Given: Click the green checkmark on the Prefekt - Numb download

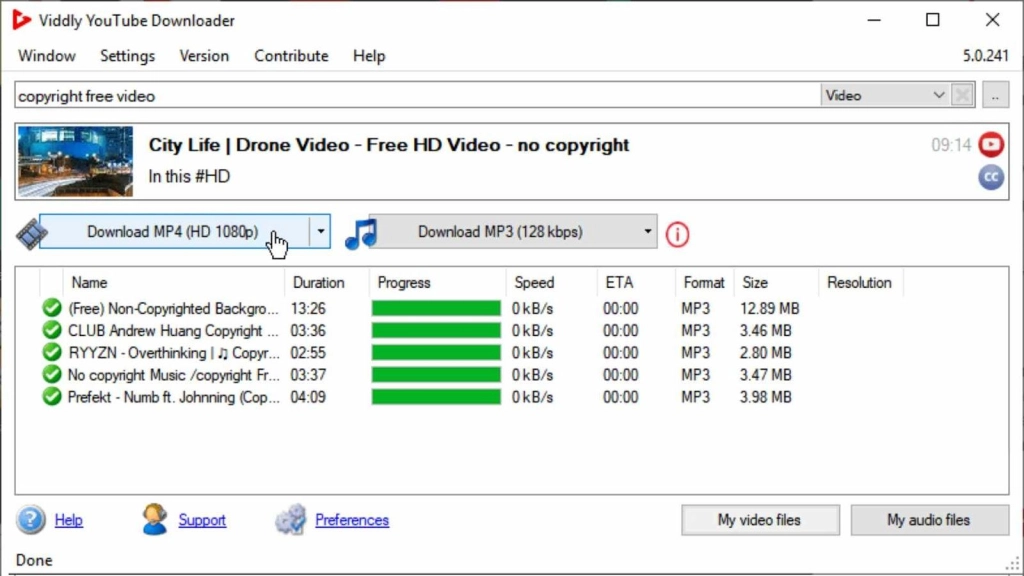Looking at the screenshot, I should tap(51, 396).
